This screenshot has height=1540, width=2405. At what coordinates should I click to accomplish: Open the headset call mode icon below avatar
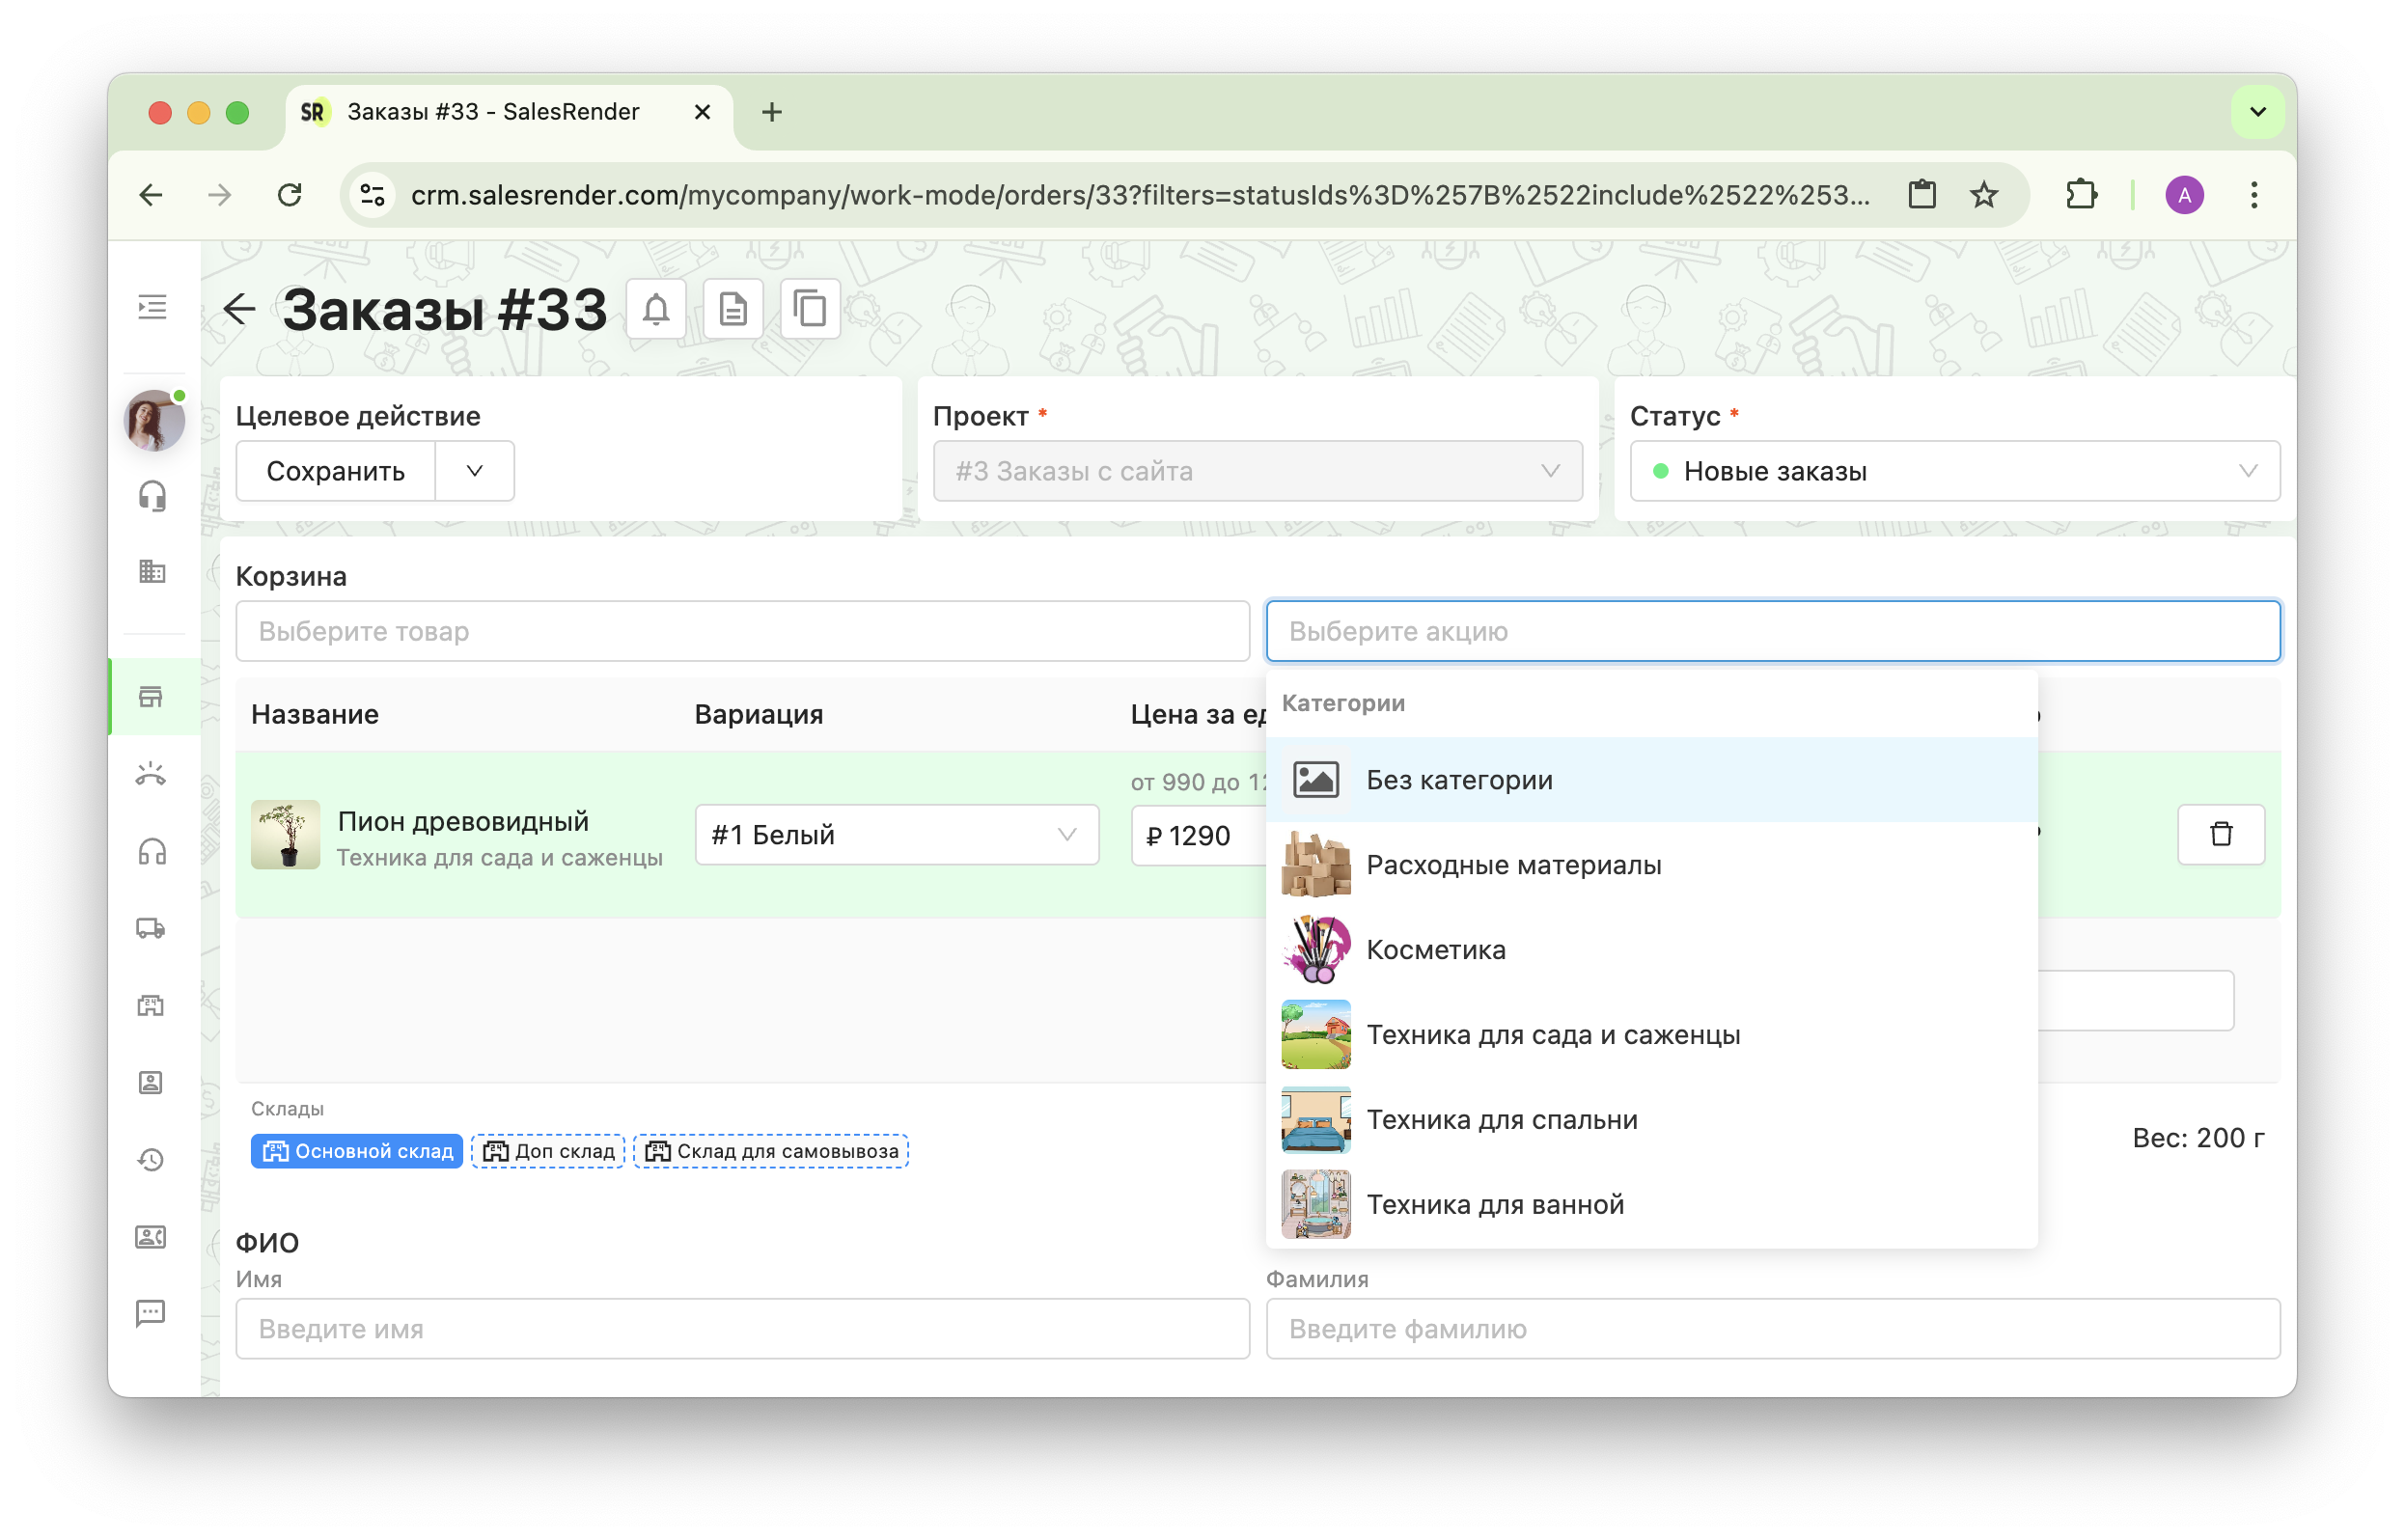pos(152,496)
